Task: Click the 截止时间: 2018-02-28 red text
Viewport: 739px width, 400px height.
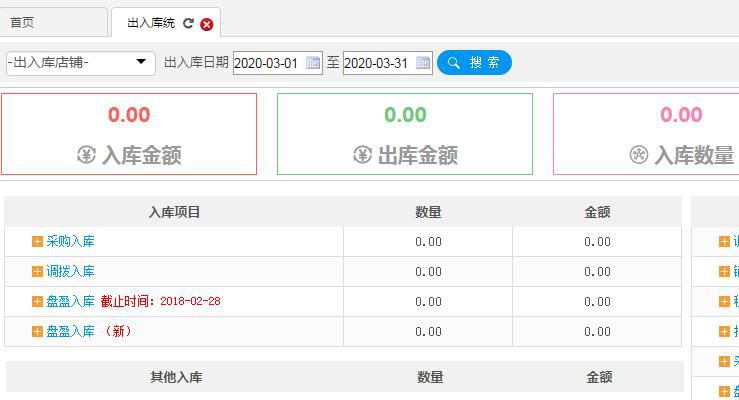Action: pos(160,302)
